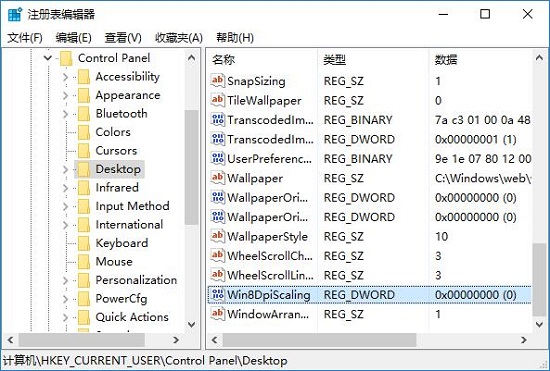
Task: Click the 数据 column header
Action: [x=480, y=60]
